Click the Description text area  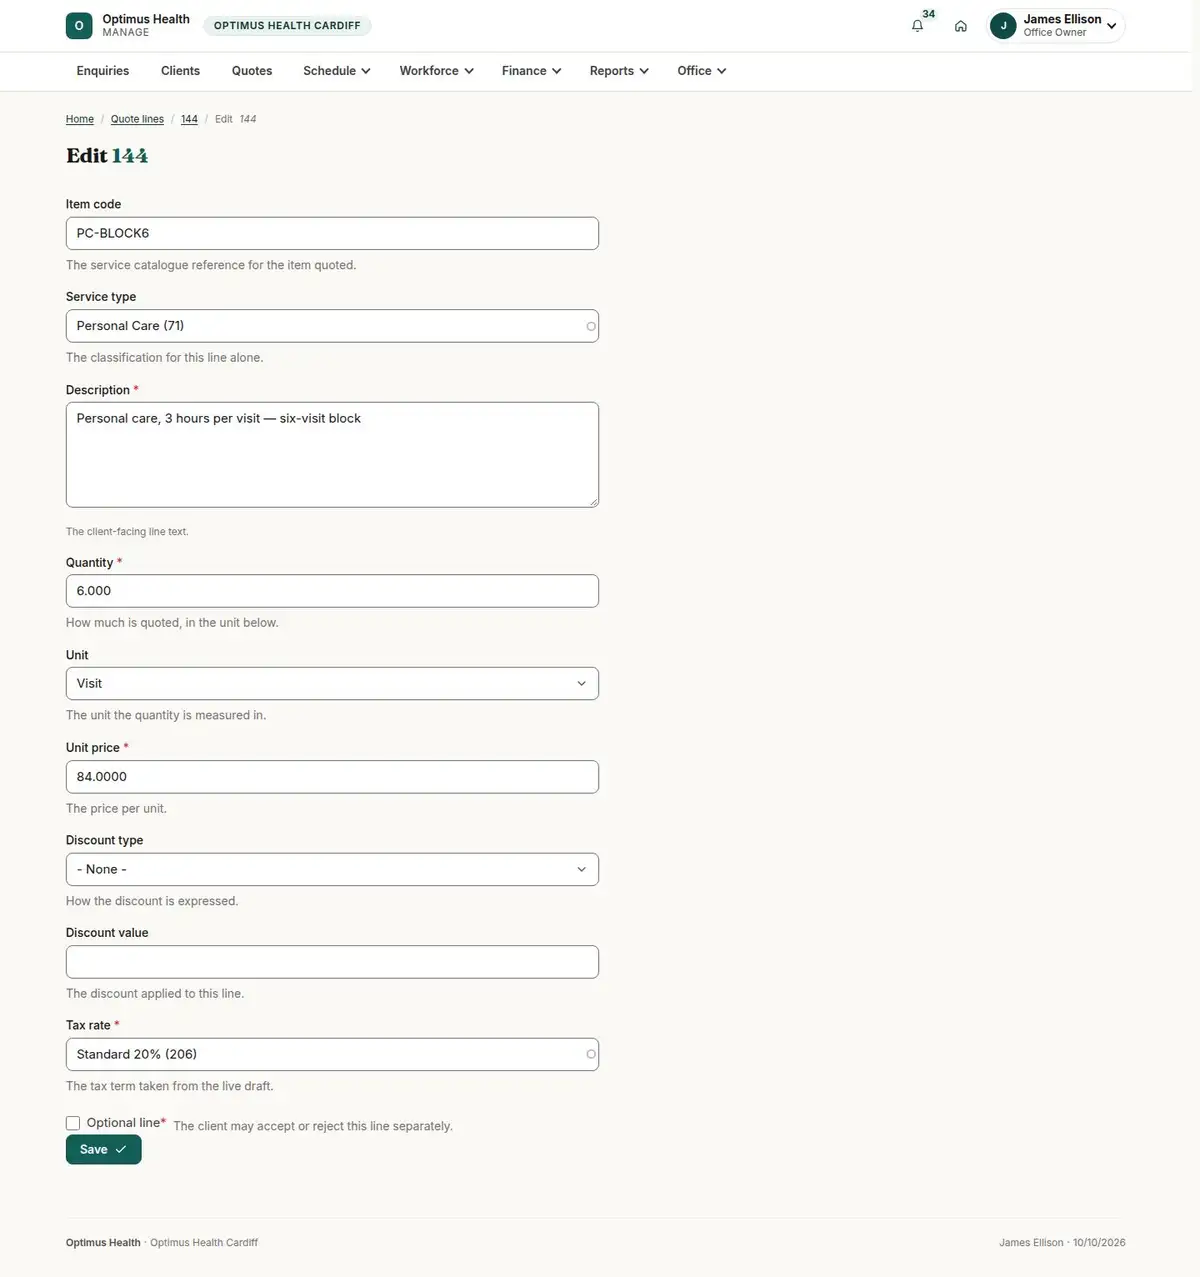pos(332,455)
